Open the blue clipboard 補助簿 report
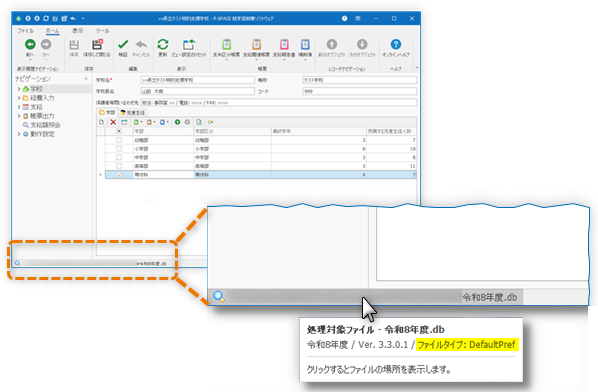This screenshot has width=598, height=392. tap(305, 44)
